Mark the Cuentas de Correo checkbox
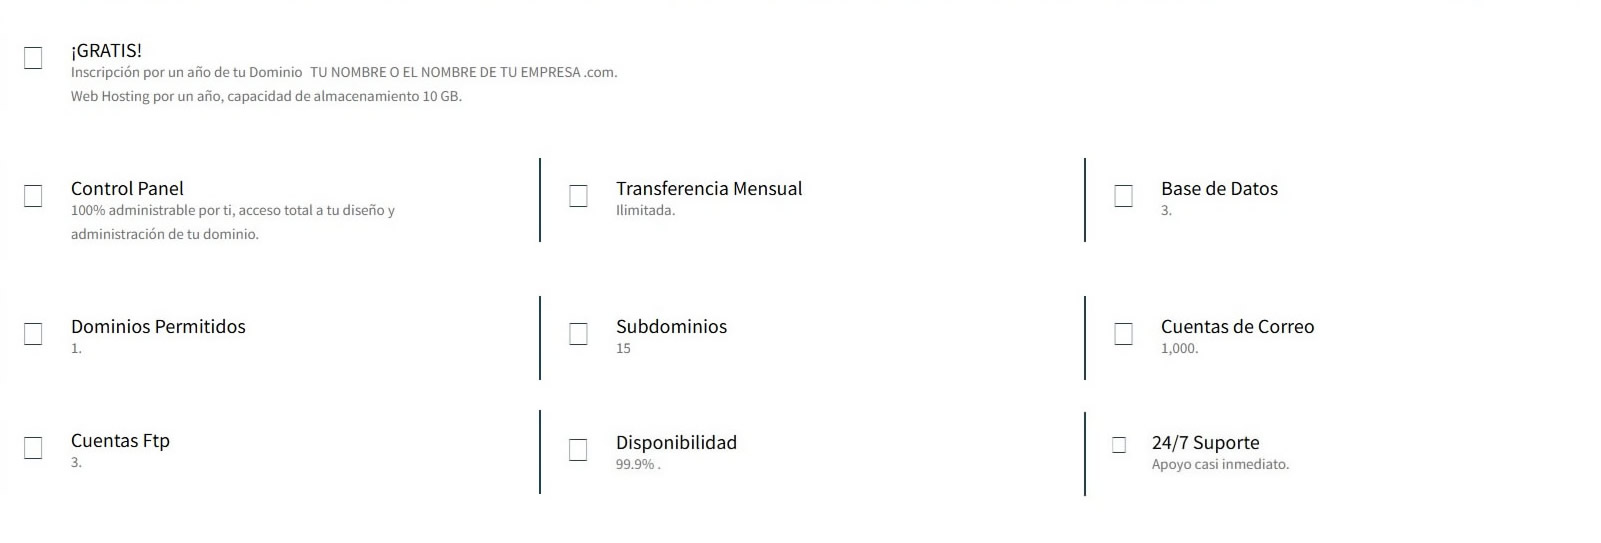 [1123, 334]
